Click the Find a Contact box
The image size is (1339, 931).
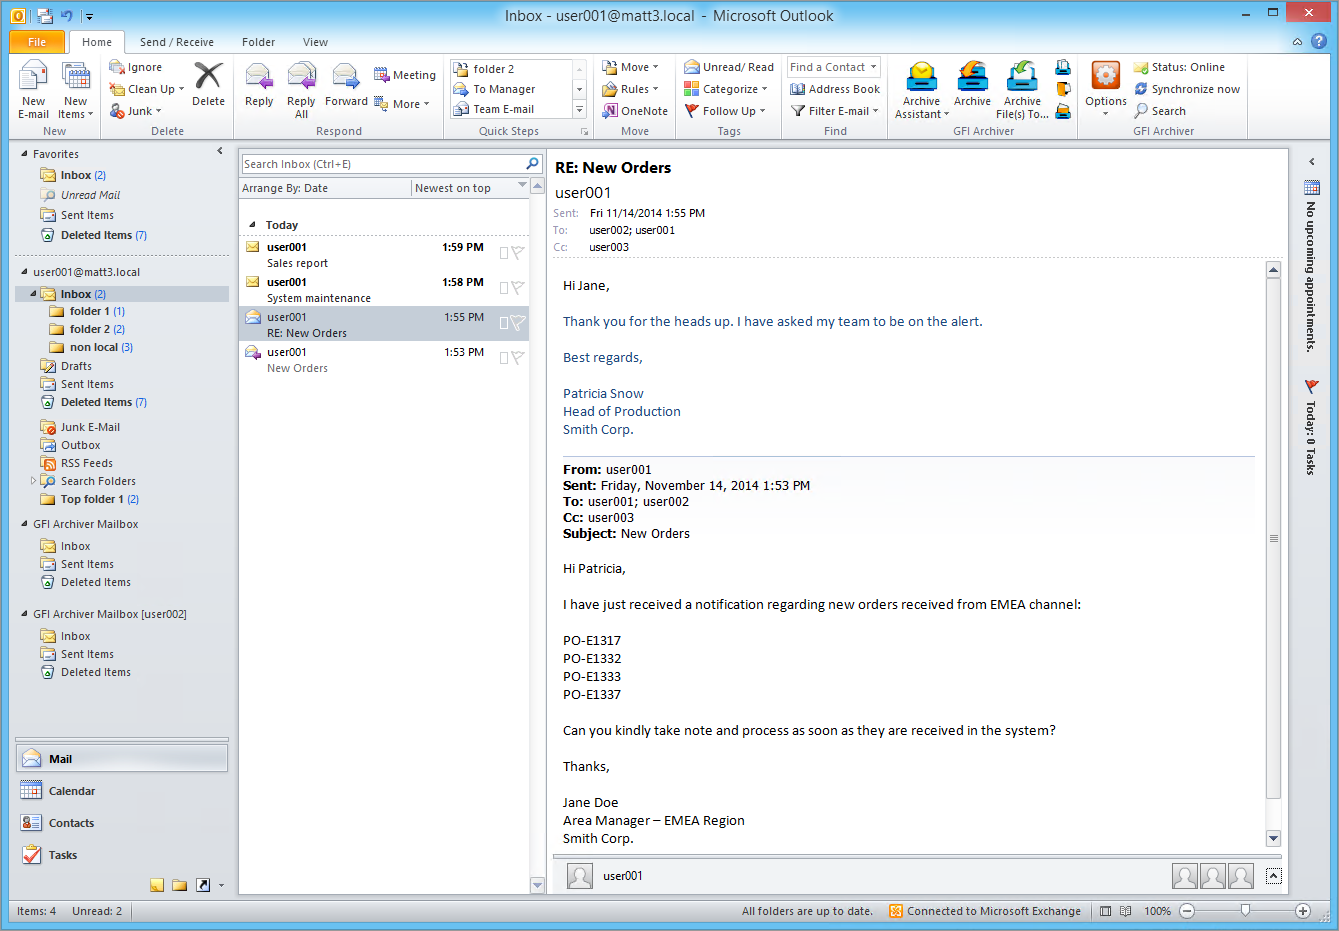(834, 67)
